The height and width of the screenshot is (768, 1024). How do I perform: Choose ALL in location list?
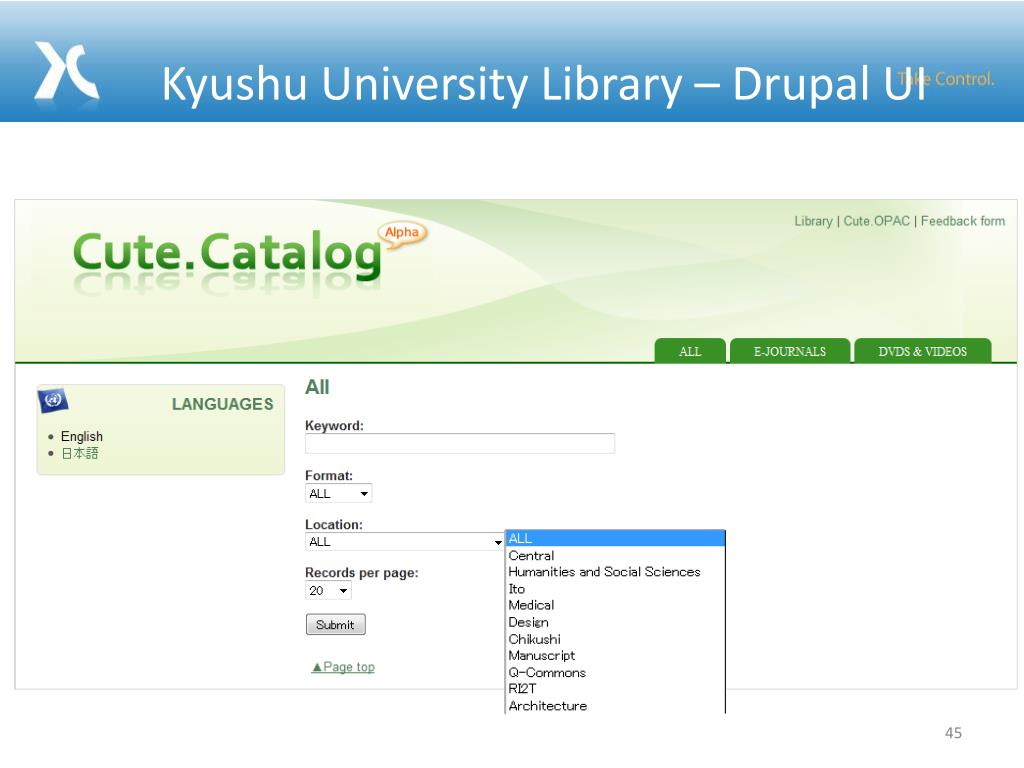point(615,538)
